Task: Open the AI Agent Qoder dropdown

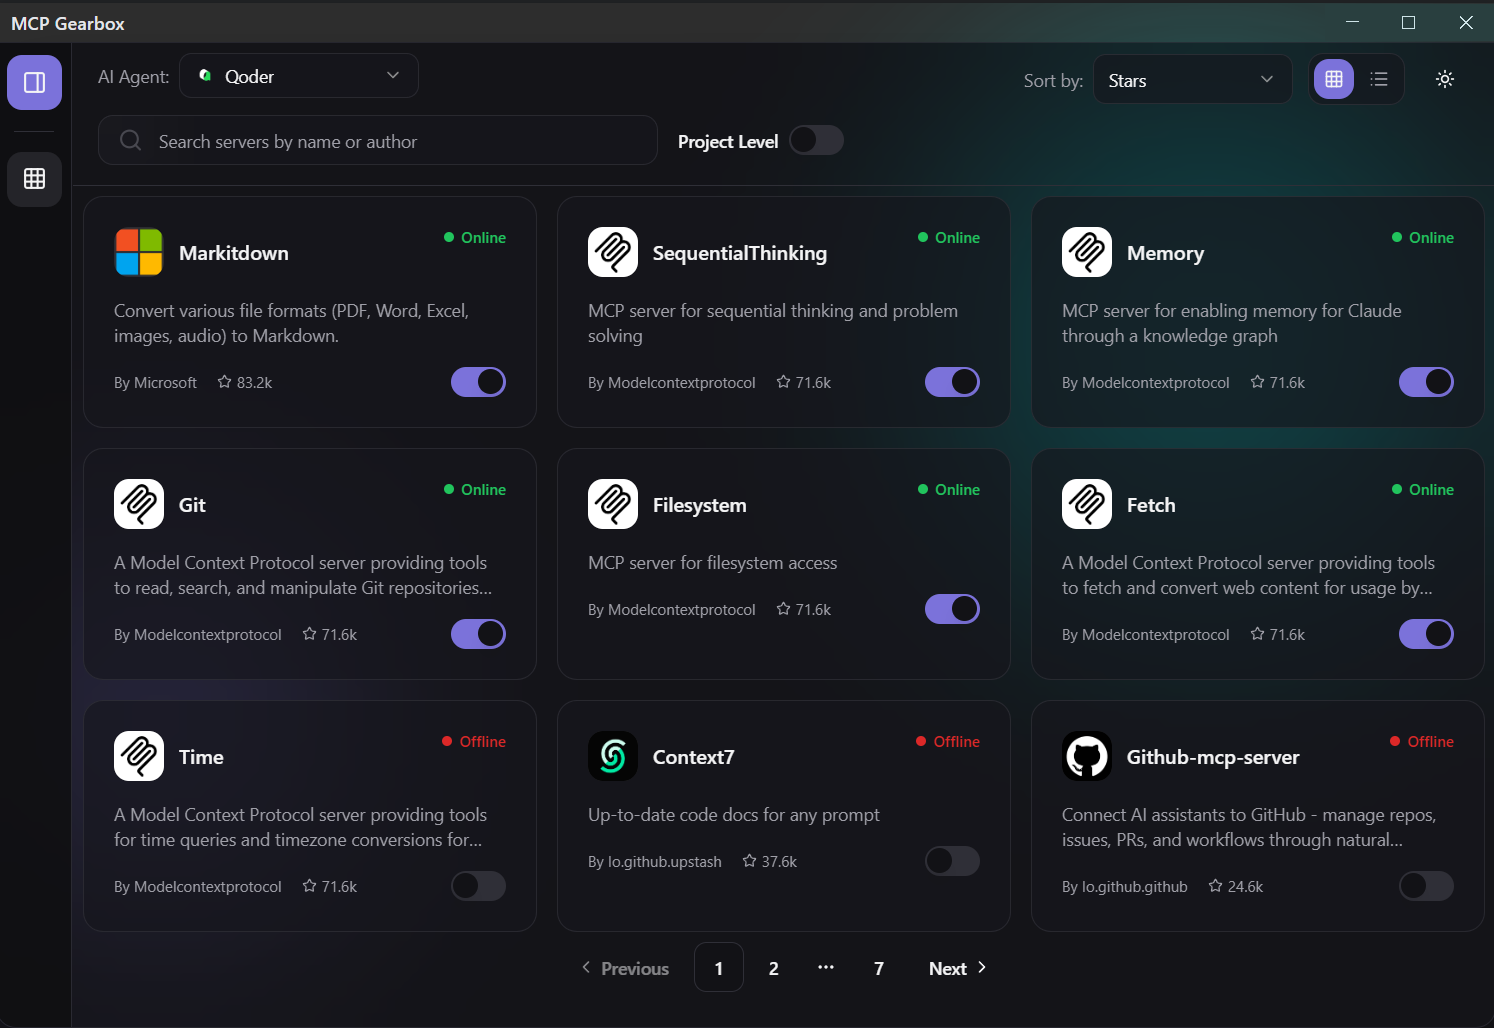Action: (x=299, y=76)
